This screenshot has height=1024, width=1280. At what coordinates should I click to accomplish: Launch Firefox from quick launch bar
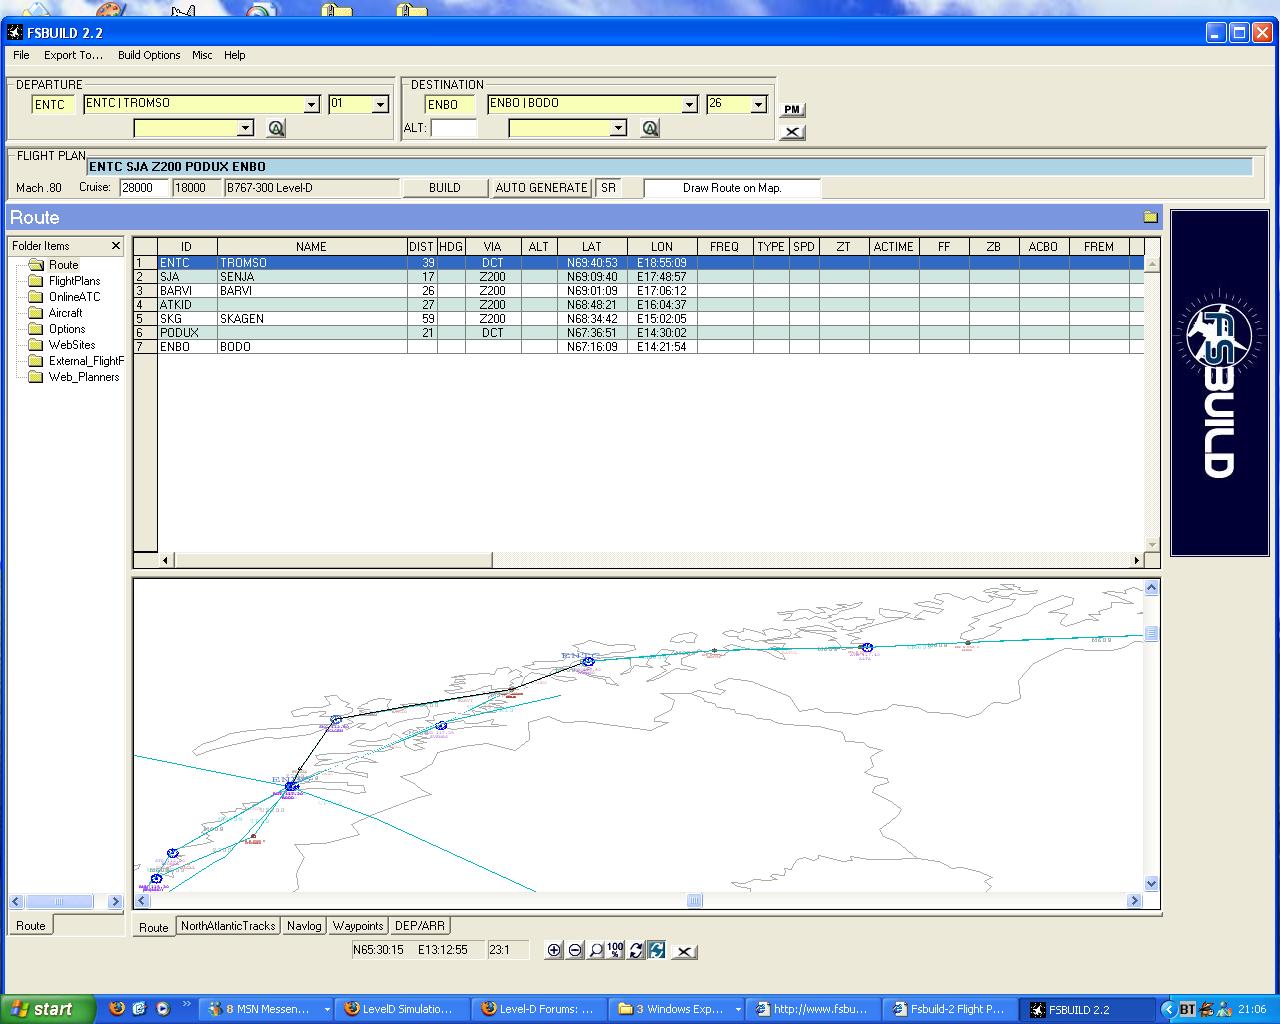pyautogui.click(x=117, y=1009)
